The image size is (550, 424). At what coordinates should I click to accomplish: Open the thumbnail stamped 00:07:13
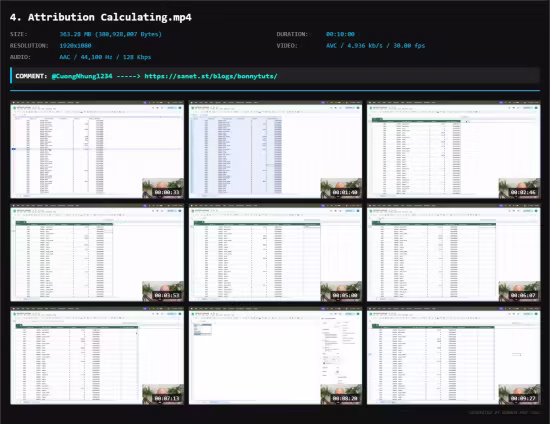(97, 356)
